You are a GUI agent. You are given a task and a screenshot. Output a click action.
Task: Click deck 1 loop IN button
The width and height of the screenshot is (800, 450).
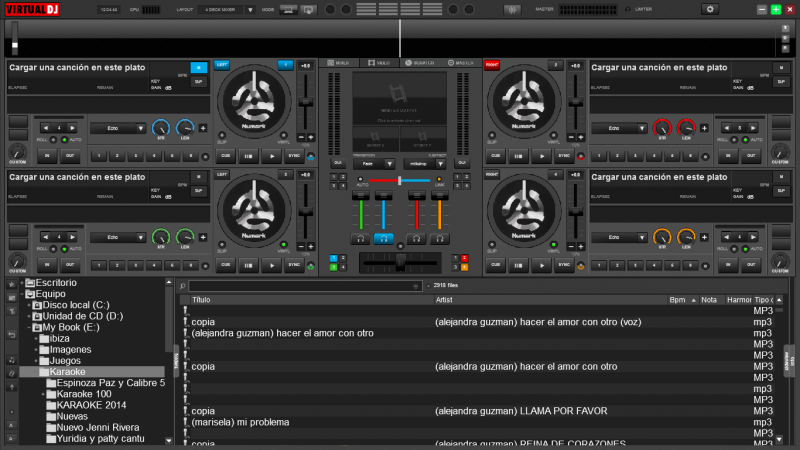(47, 156)
